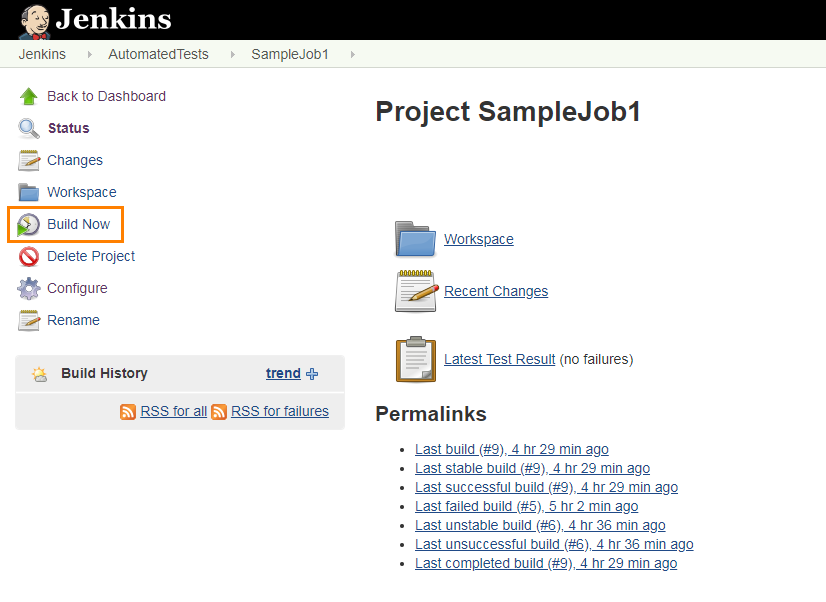Start a build with Build Now

click(78, 224)
